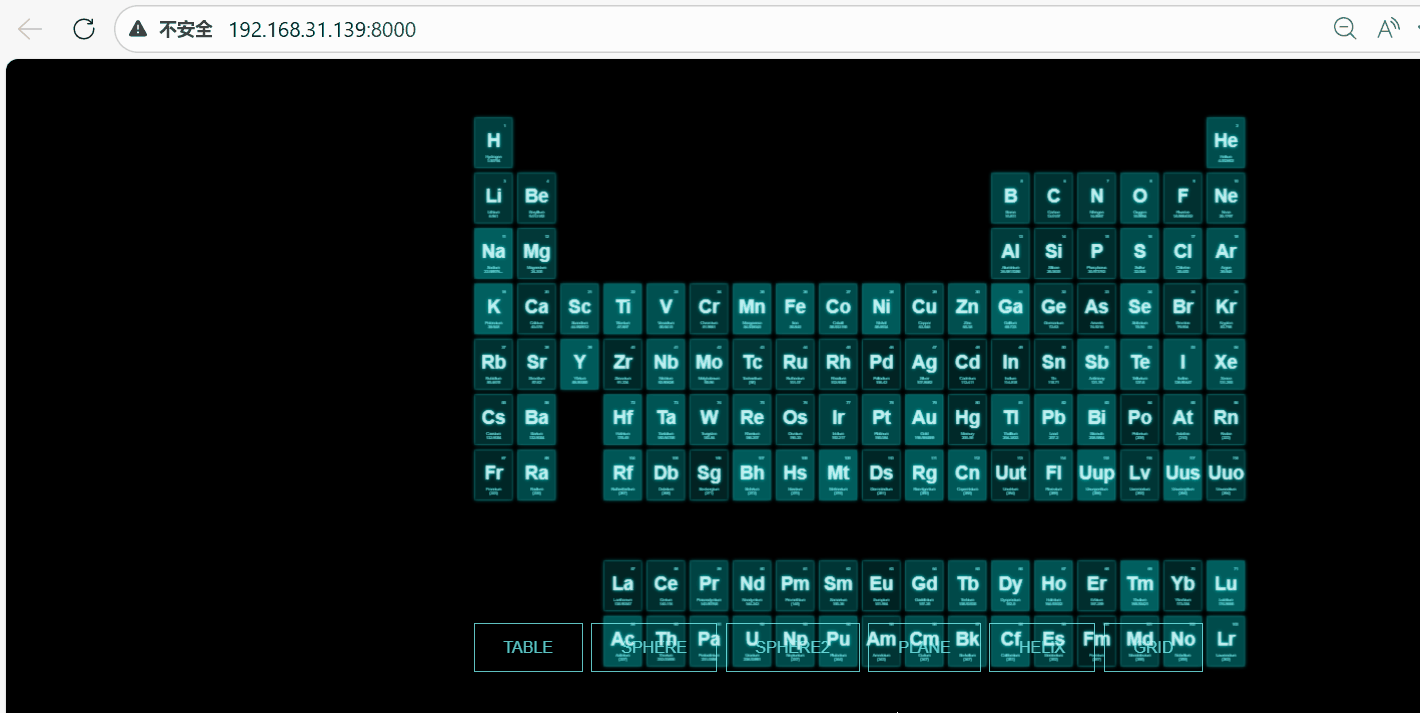Select the Neon Ne tile

[x=1226, y=198]
